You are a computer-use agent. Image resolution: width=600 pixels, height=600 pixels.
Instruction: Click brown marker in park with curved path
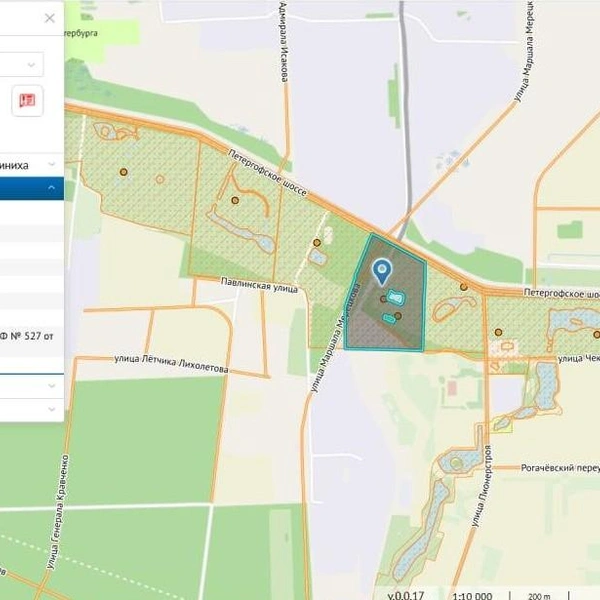(235, 200)
